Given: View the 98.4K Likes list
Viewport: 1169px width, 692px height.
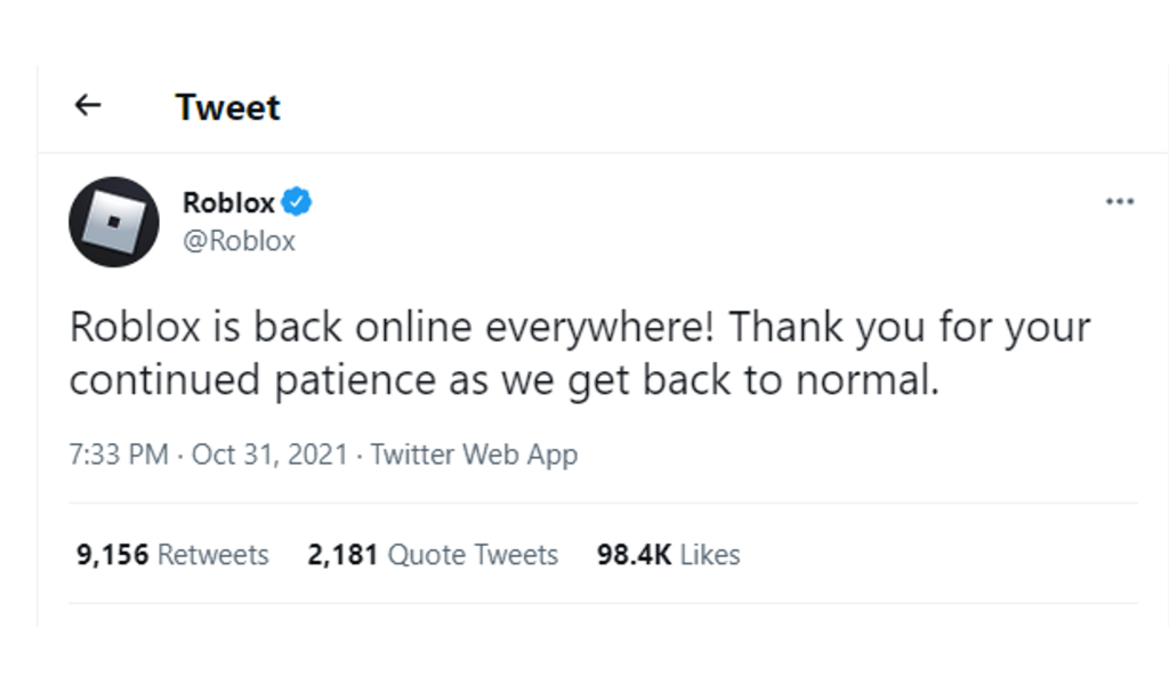Looking at the screenshot, I should (668, 554).
